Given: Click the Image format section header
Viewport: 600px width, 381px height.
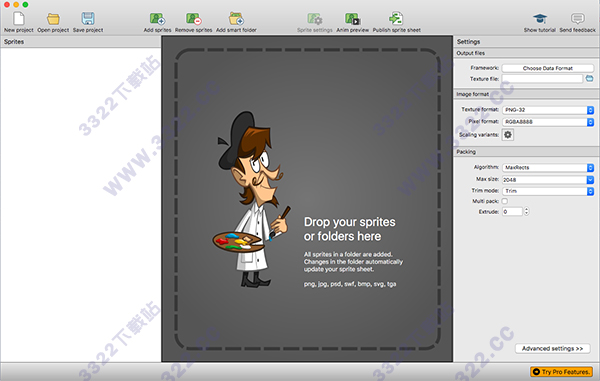Looking at the screenshot, I should tap(527, 94).
